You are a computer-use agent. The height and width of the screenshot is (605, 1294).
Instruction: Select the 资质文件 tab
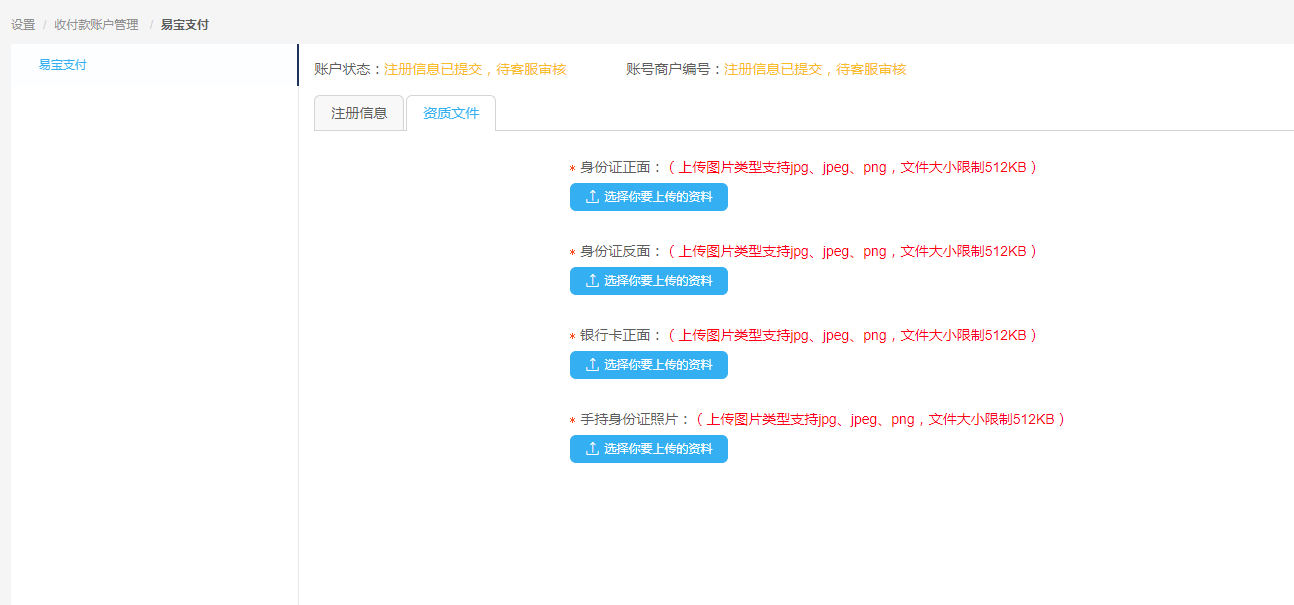click(x=451, y=114)
